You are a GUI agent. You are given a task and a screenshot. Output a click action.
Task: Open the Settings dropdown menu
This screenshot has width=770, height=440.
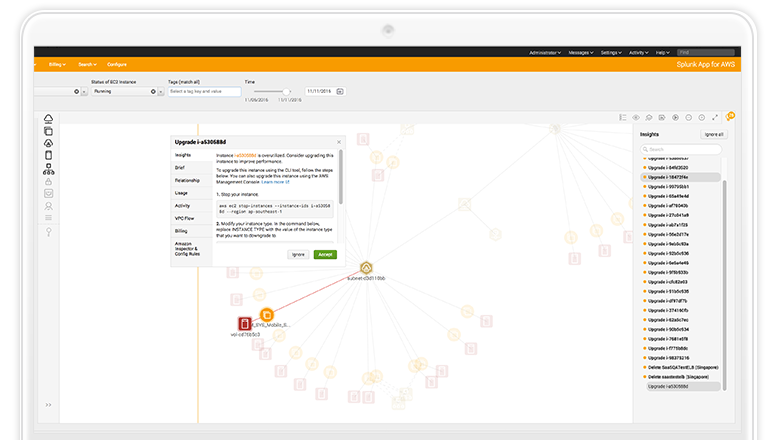tap(611, 53)
